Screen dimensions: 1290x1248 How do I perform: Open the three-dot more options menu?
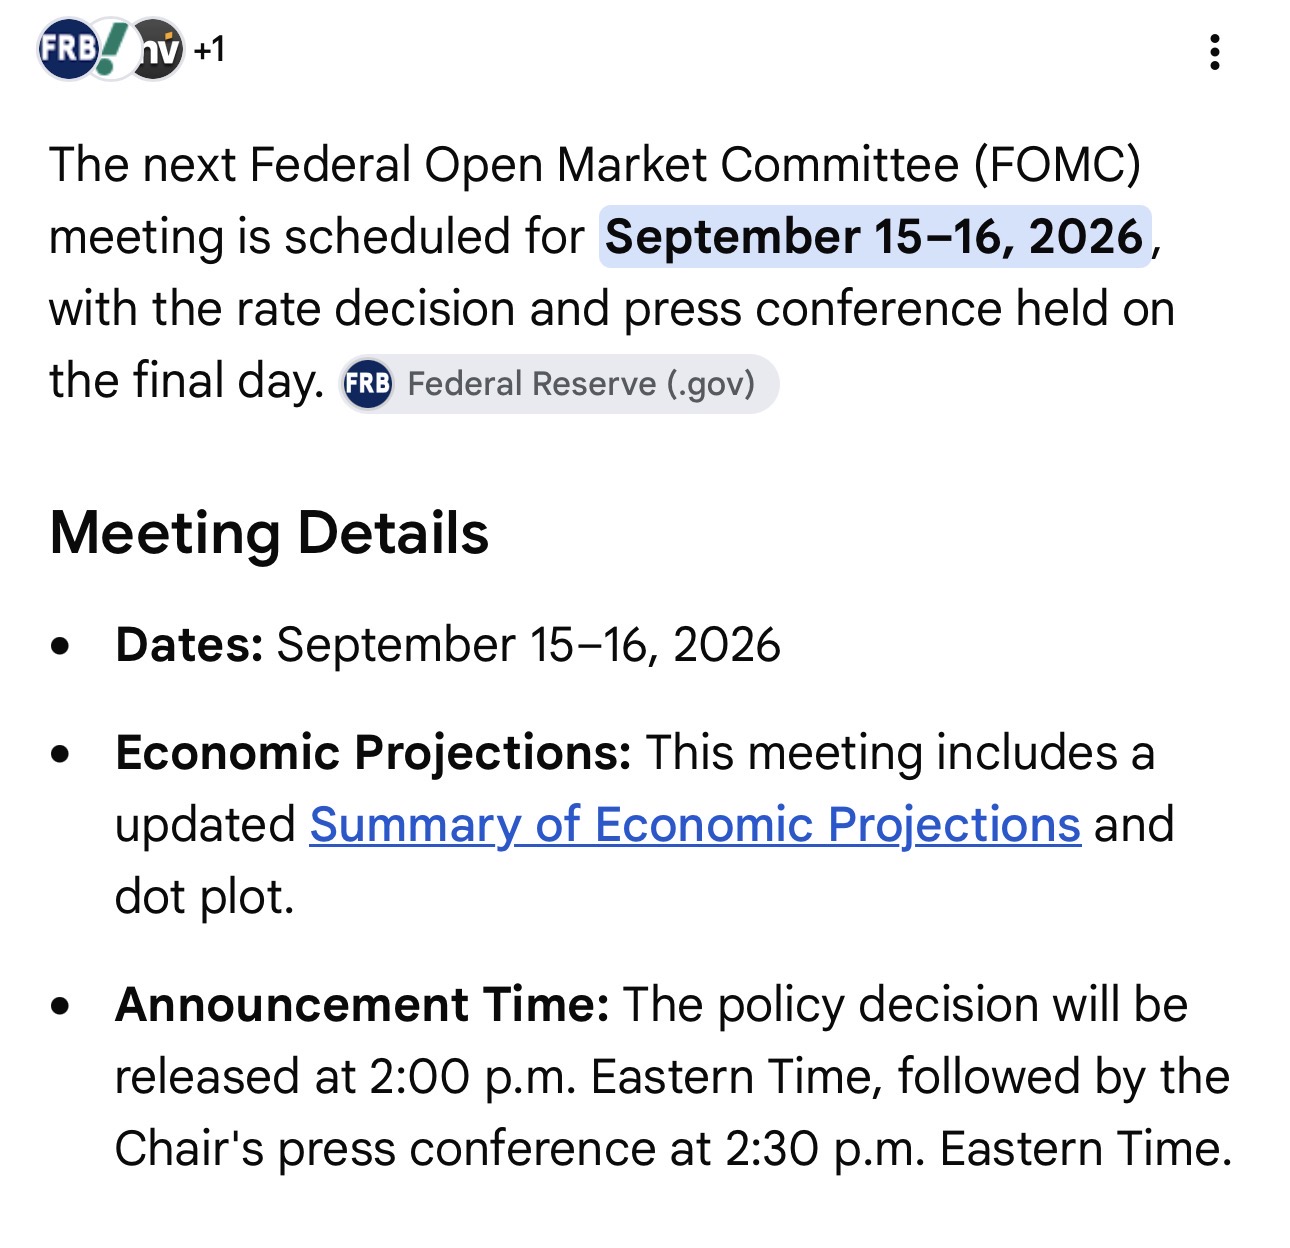point(1214,52)
